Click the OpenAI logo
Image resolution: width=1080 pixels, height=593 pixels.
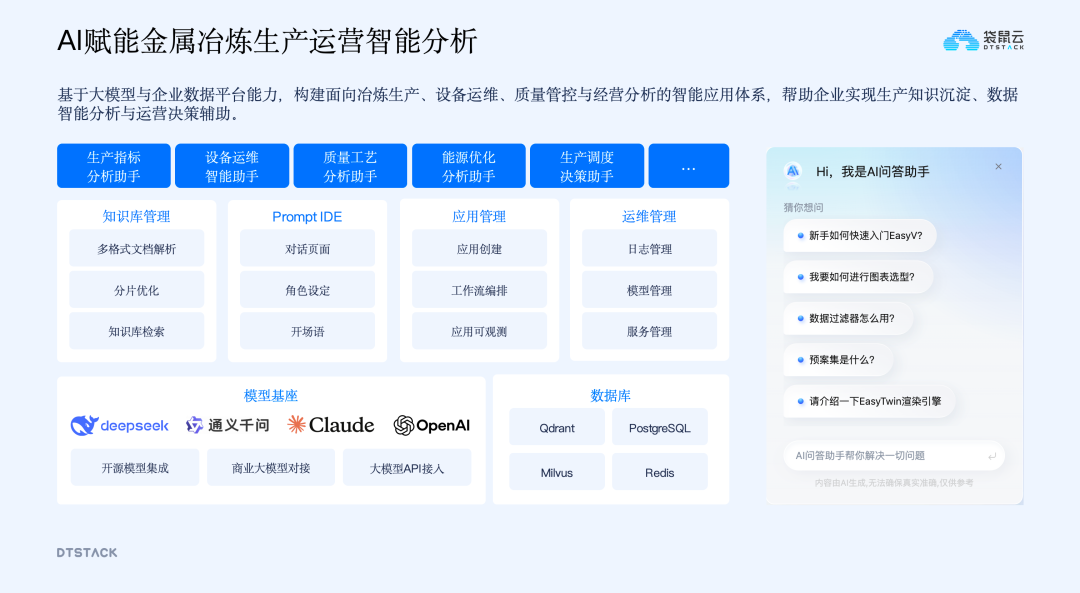[404, 426]
